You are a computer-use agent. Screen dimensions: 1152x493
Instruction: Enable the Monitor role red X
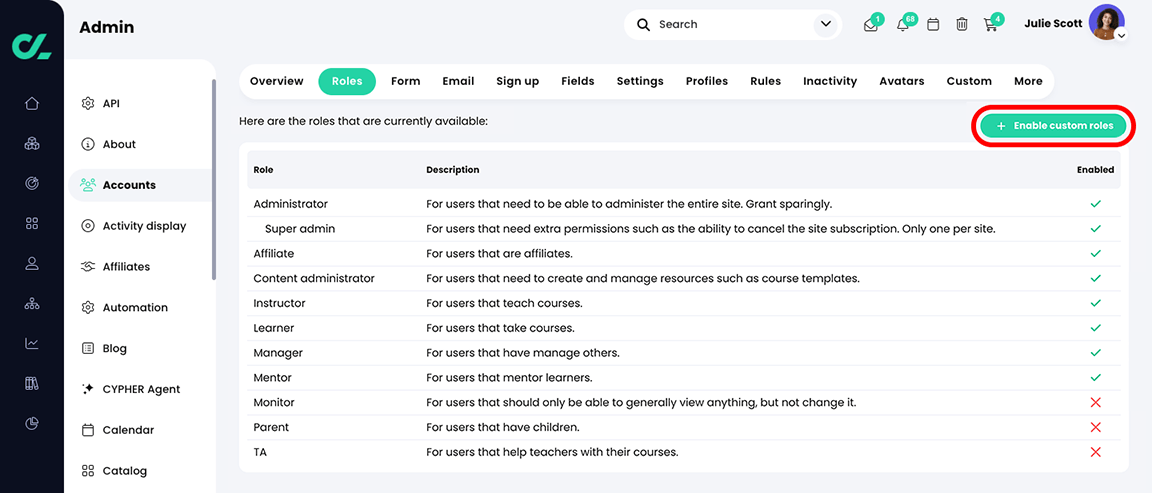1095,403
